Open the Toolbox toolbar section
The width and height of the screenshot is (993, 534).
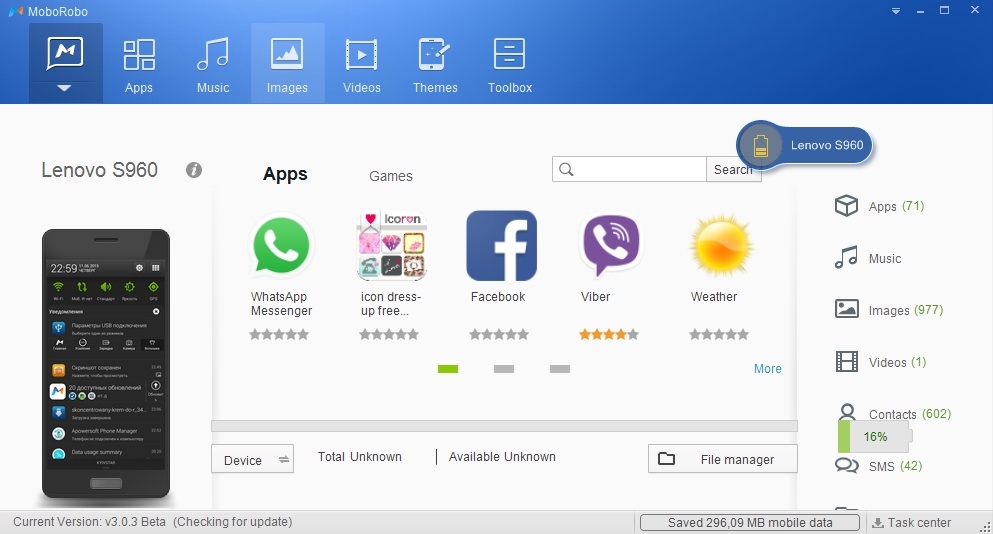click(x=510, y=65)
